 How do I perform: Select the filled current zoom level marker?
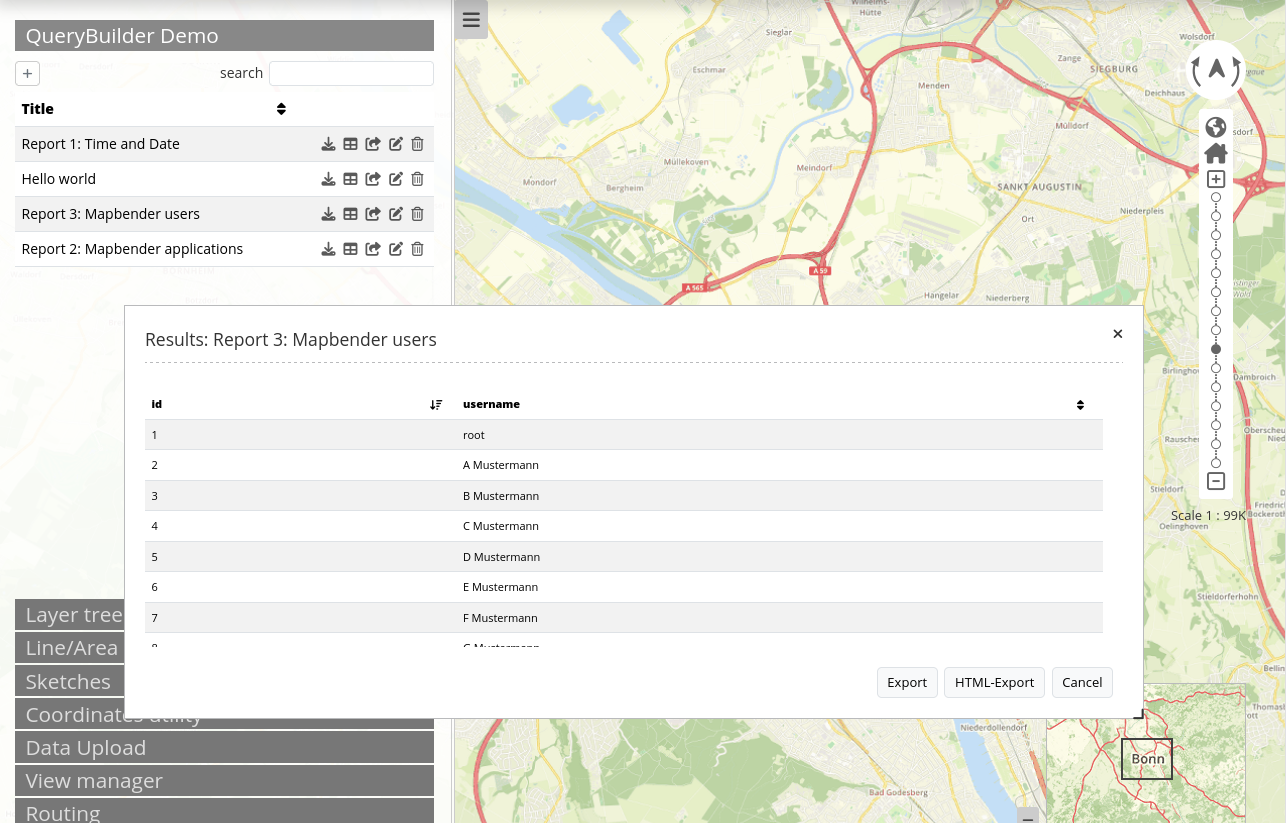pos(1216,349)
